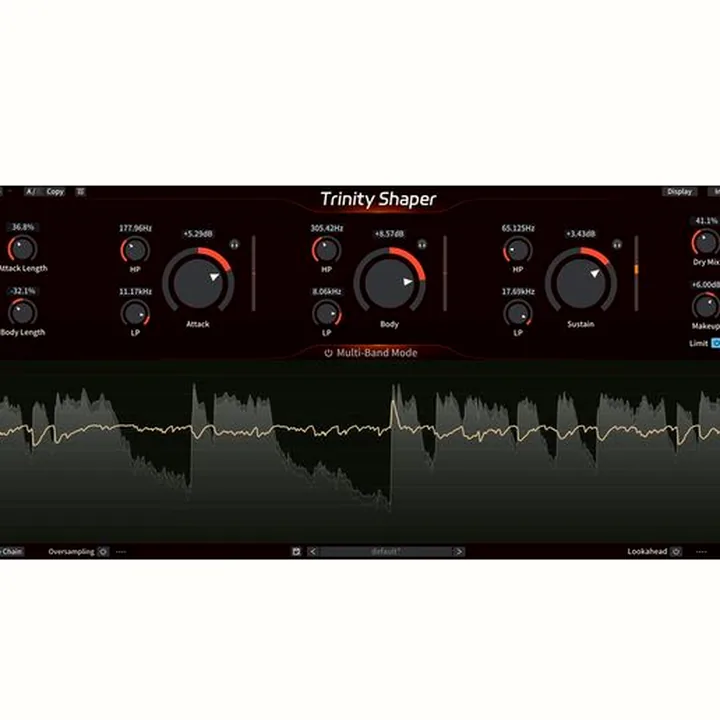Toggle the Body band solo headphones icon

[x=422, y=244]
